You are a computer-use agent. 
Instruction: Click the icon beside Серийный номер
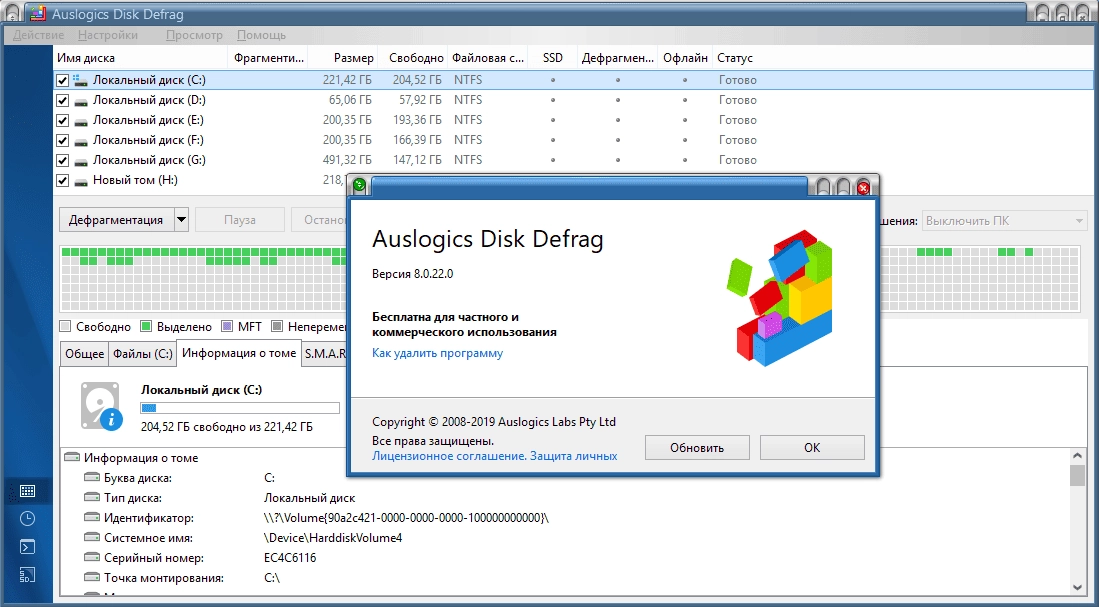tap(92, 557)
